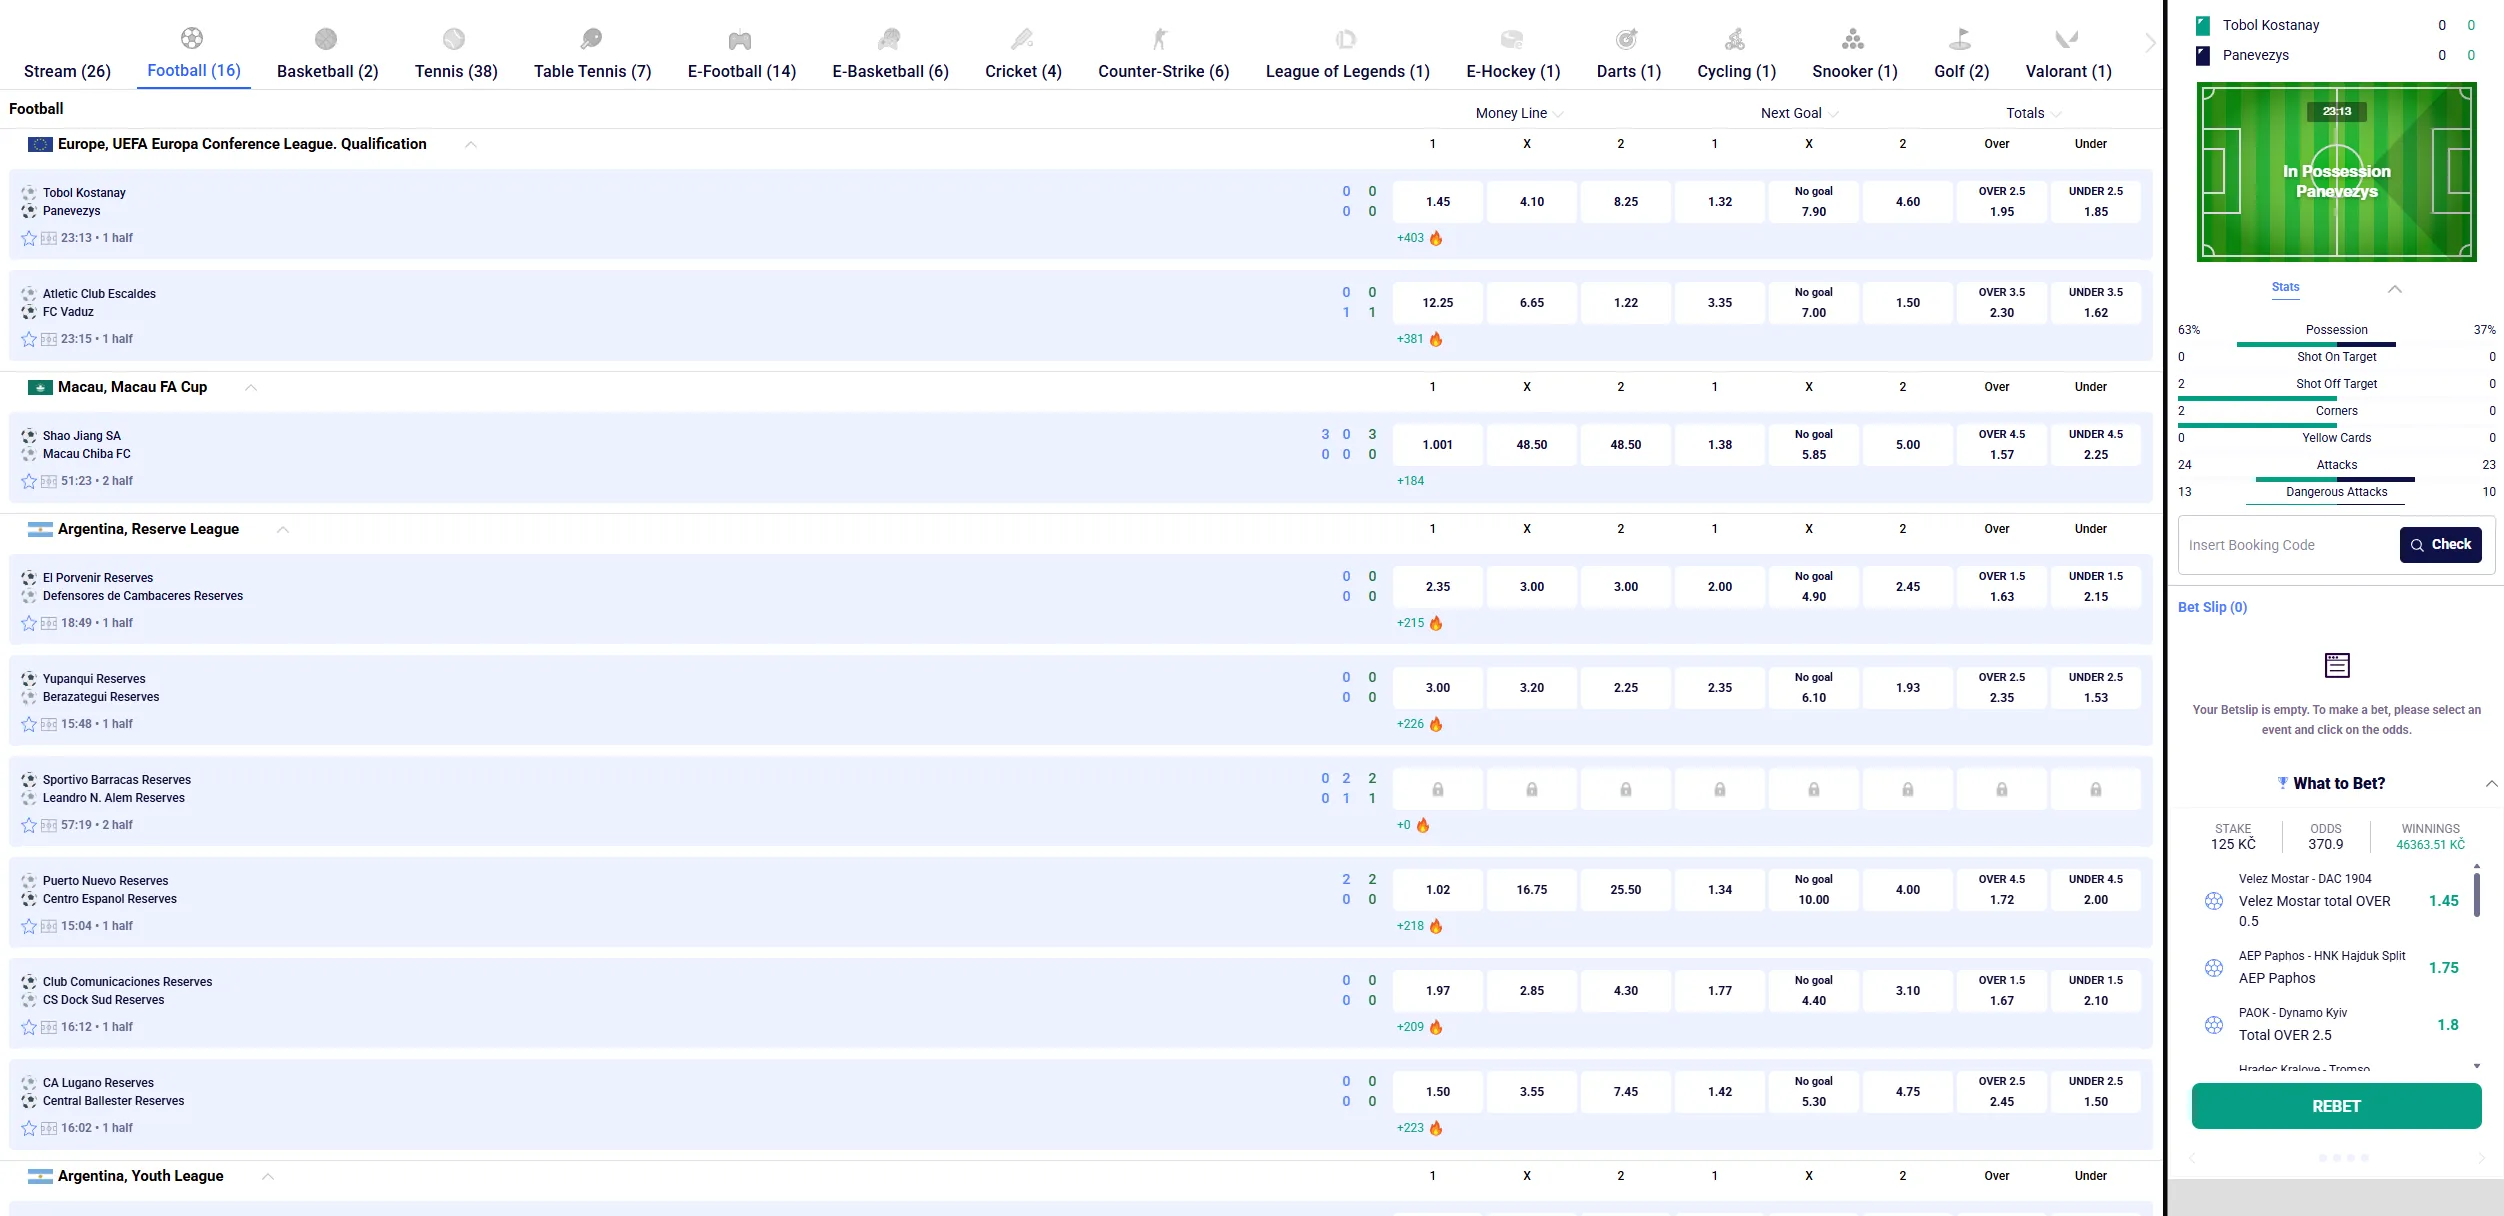Open the Stats link
Image resolution: width=2504 pixels, height=1216 pixels.
point(2285,287)
